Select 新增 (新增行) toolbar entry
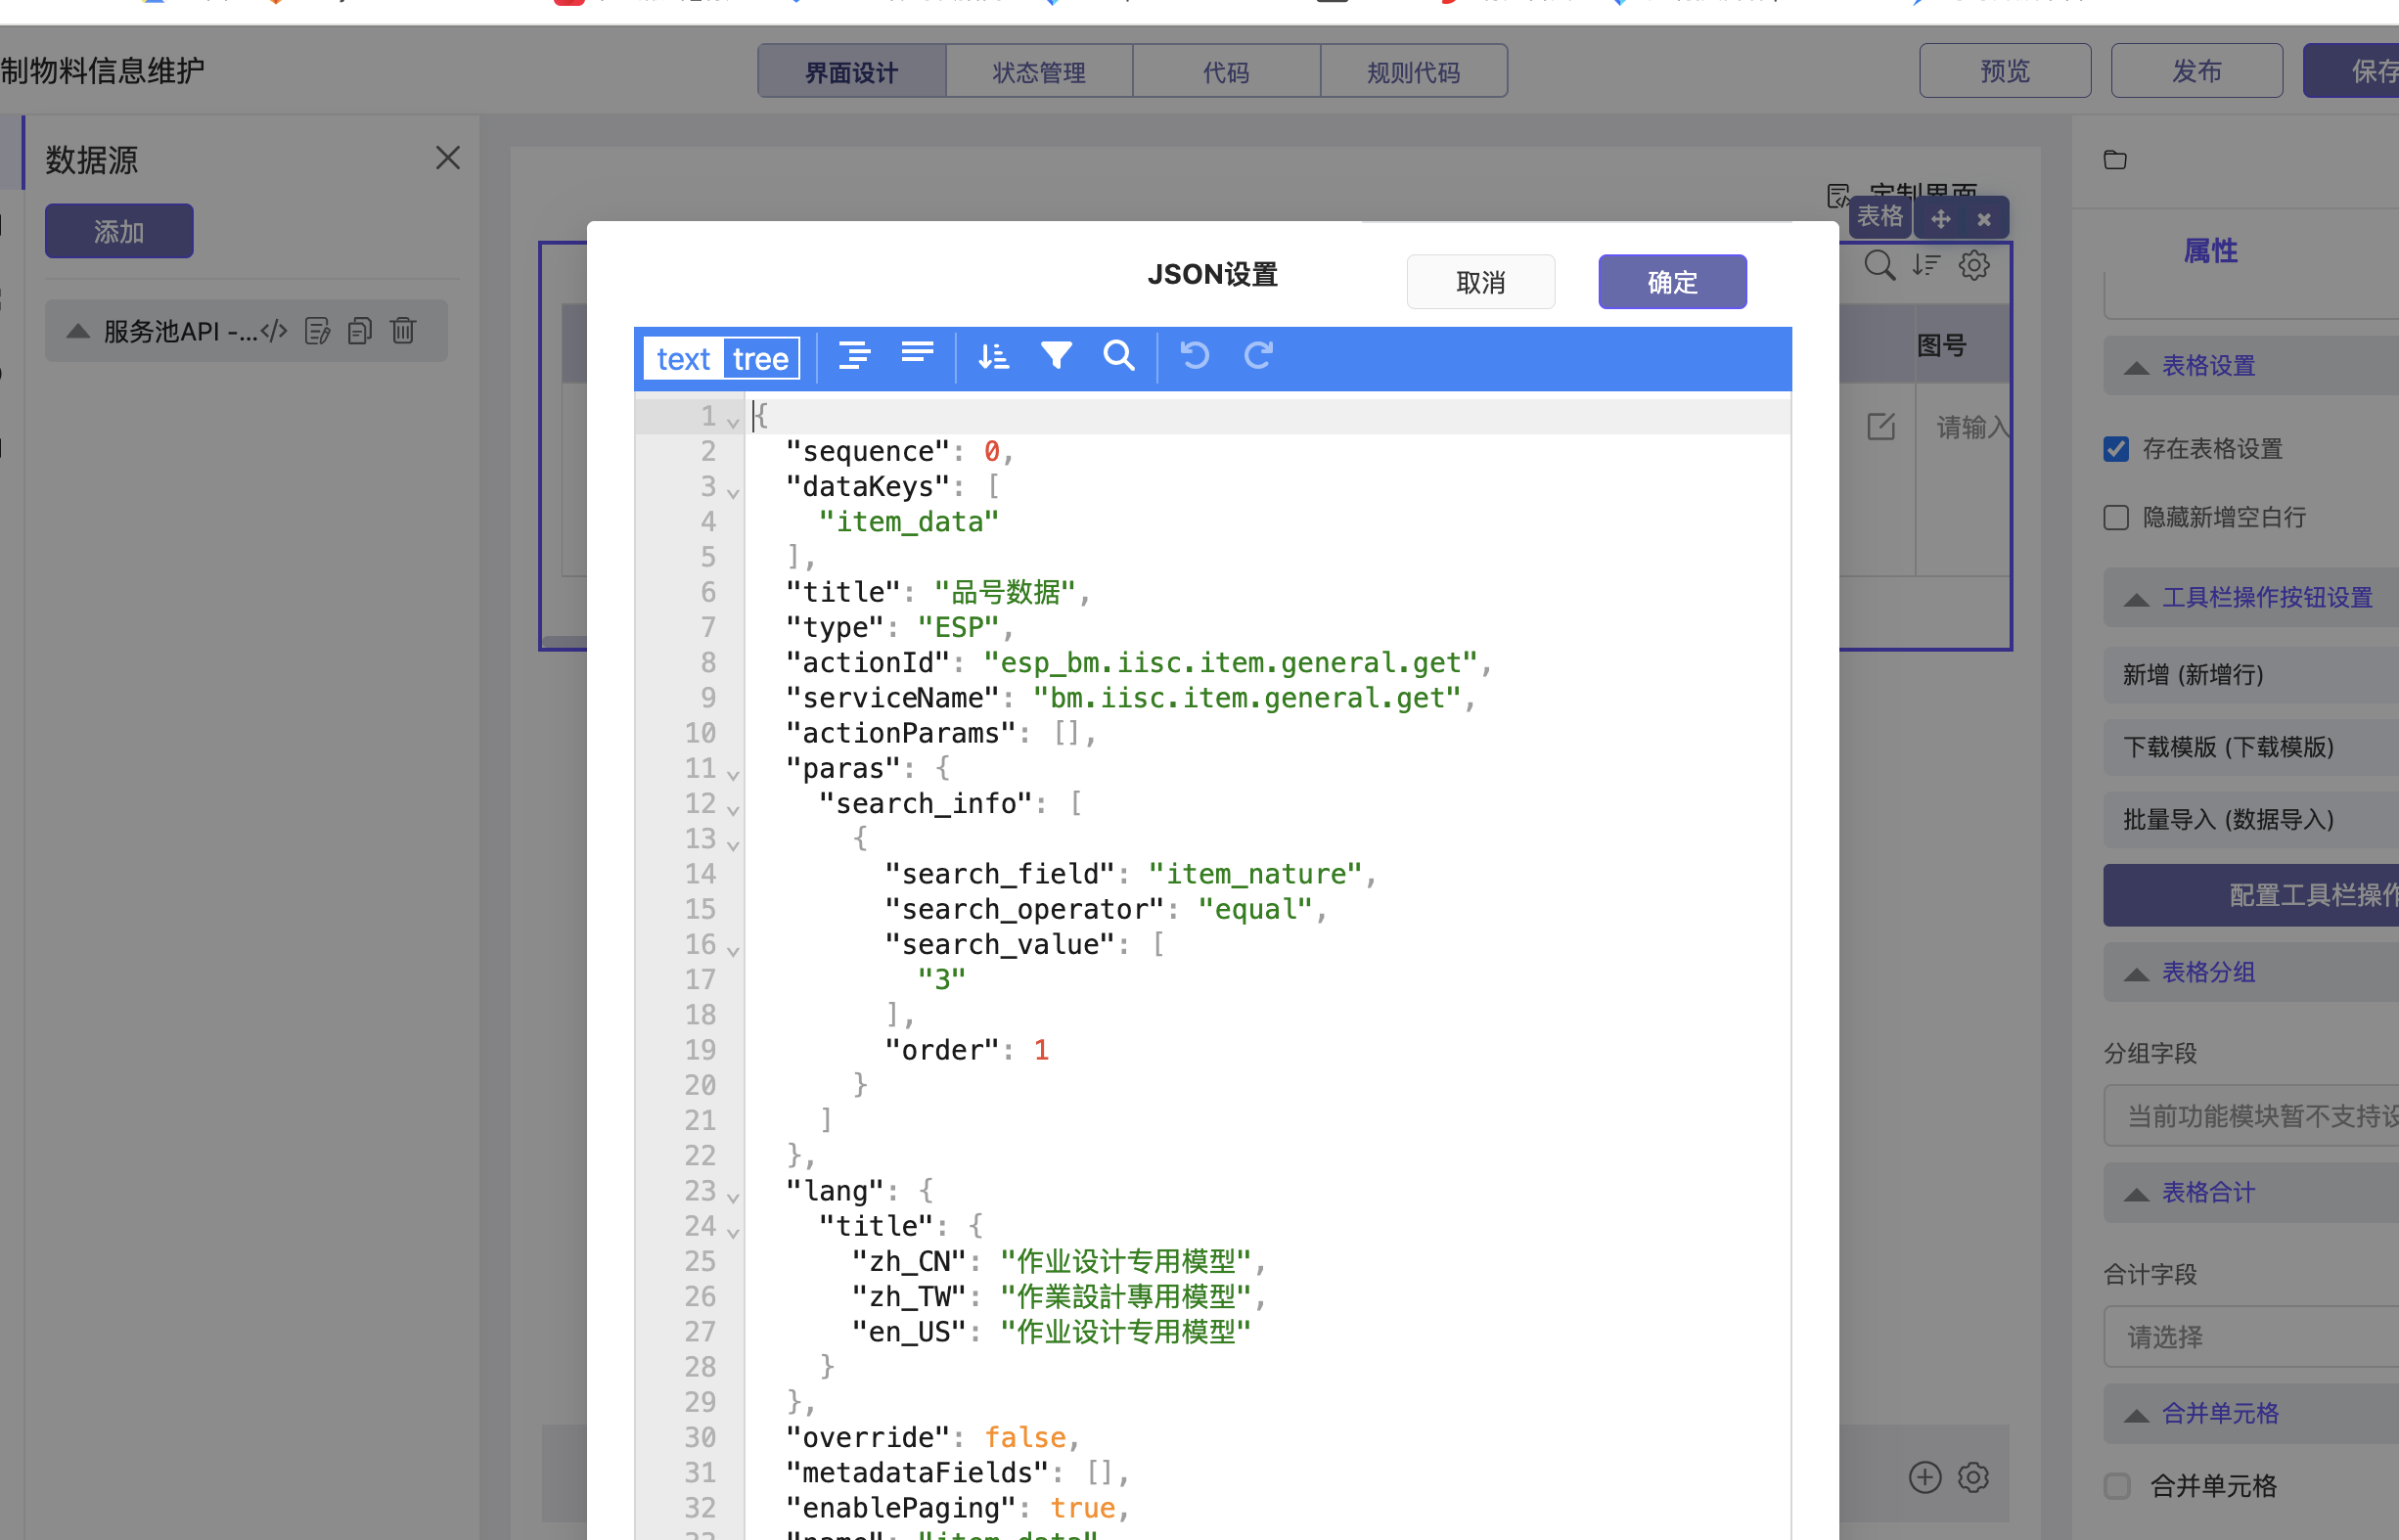This screenshot has width=2399, height=1540. (2251, 675)
